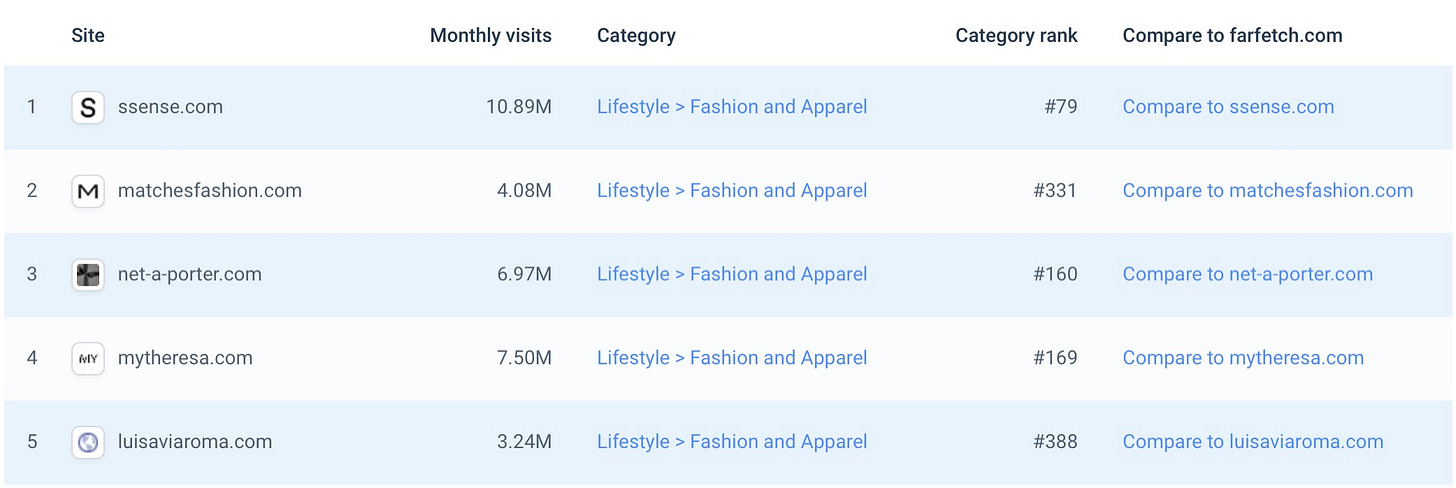Click the 4.08M monthly visits value
The width and height of the screenshot is (1456, 488).
(524, 191)
